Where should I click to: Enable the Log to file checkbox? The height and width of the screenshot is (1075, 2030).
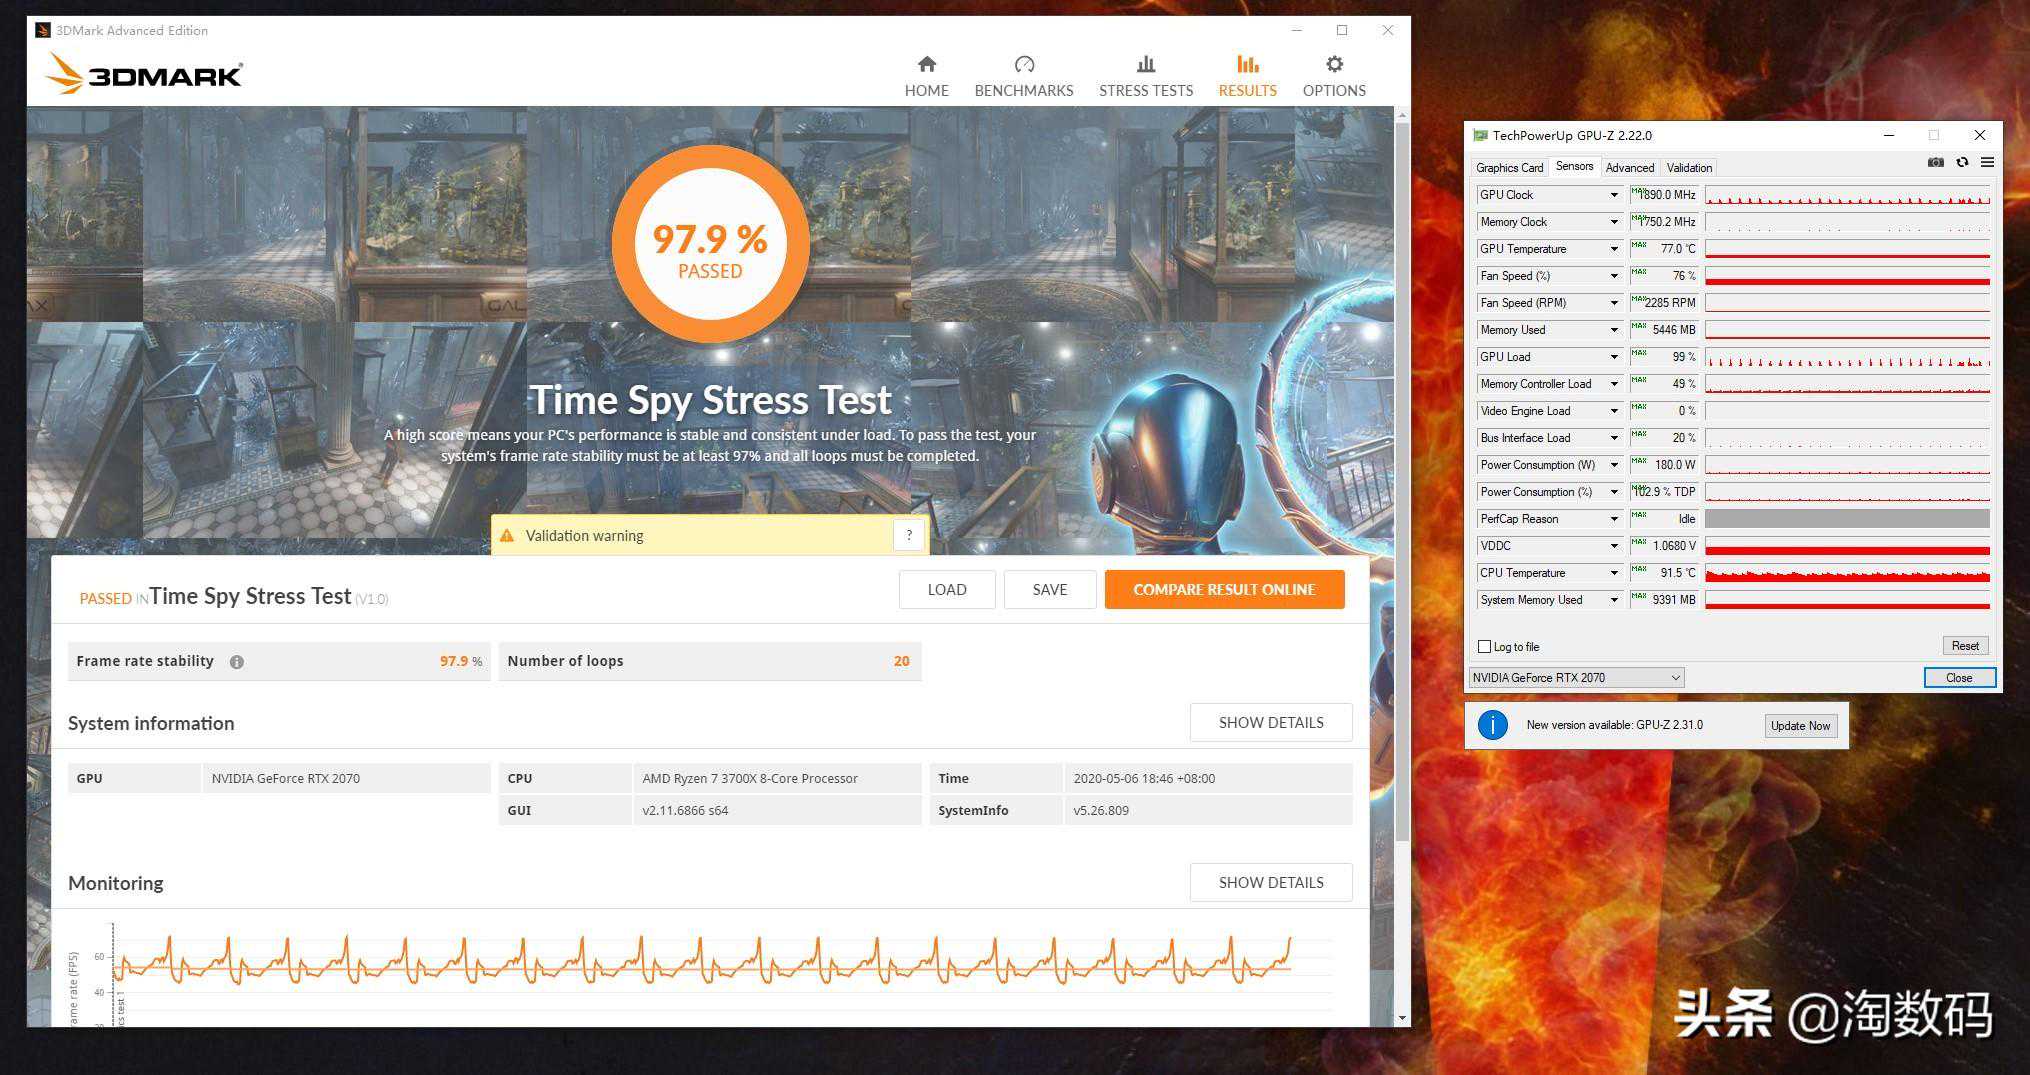tap(1485, 647)
